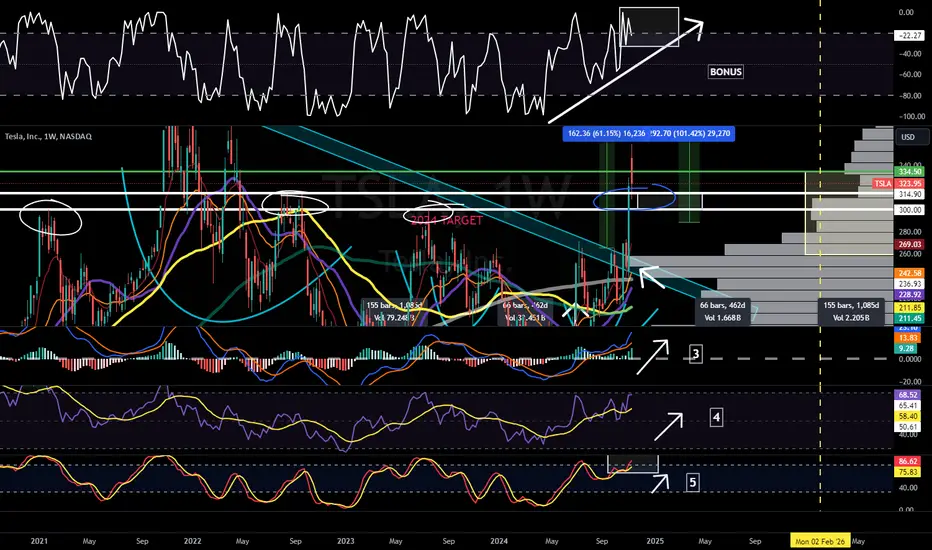Open the USD currency selector
The image size is (932, 550).
click(x=911, y=137)
